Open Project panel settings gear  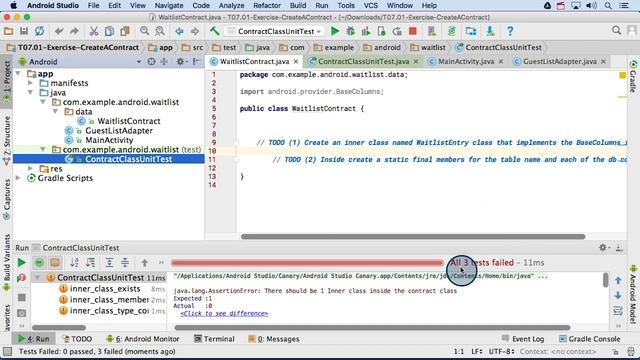[x=180, y=62]
